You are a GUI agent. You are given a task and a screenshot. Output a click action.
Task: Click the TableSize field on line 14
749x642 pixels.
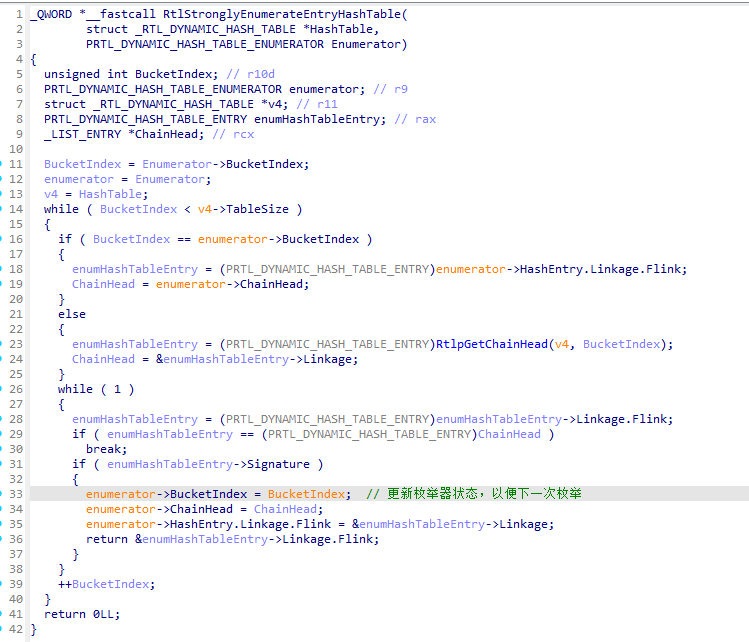pos(257,209)
